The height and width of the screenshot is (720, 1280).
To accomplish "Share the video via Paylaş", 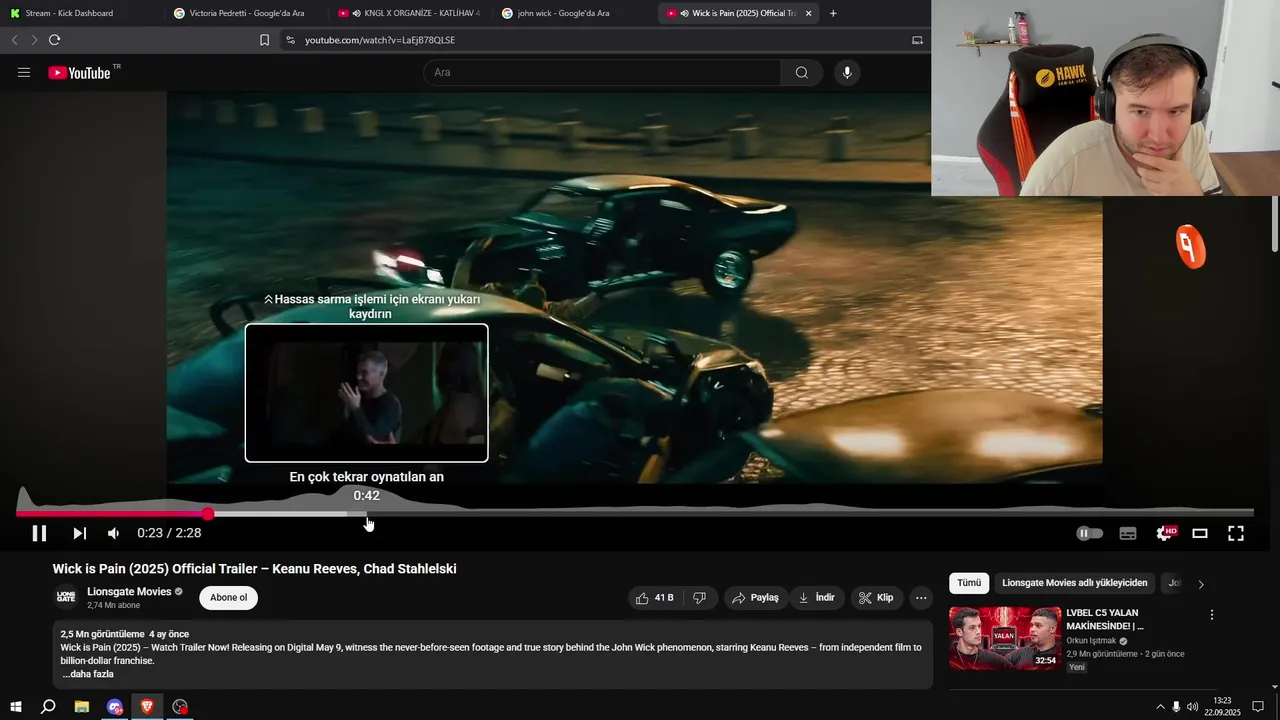I will [x=755, y=598].
